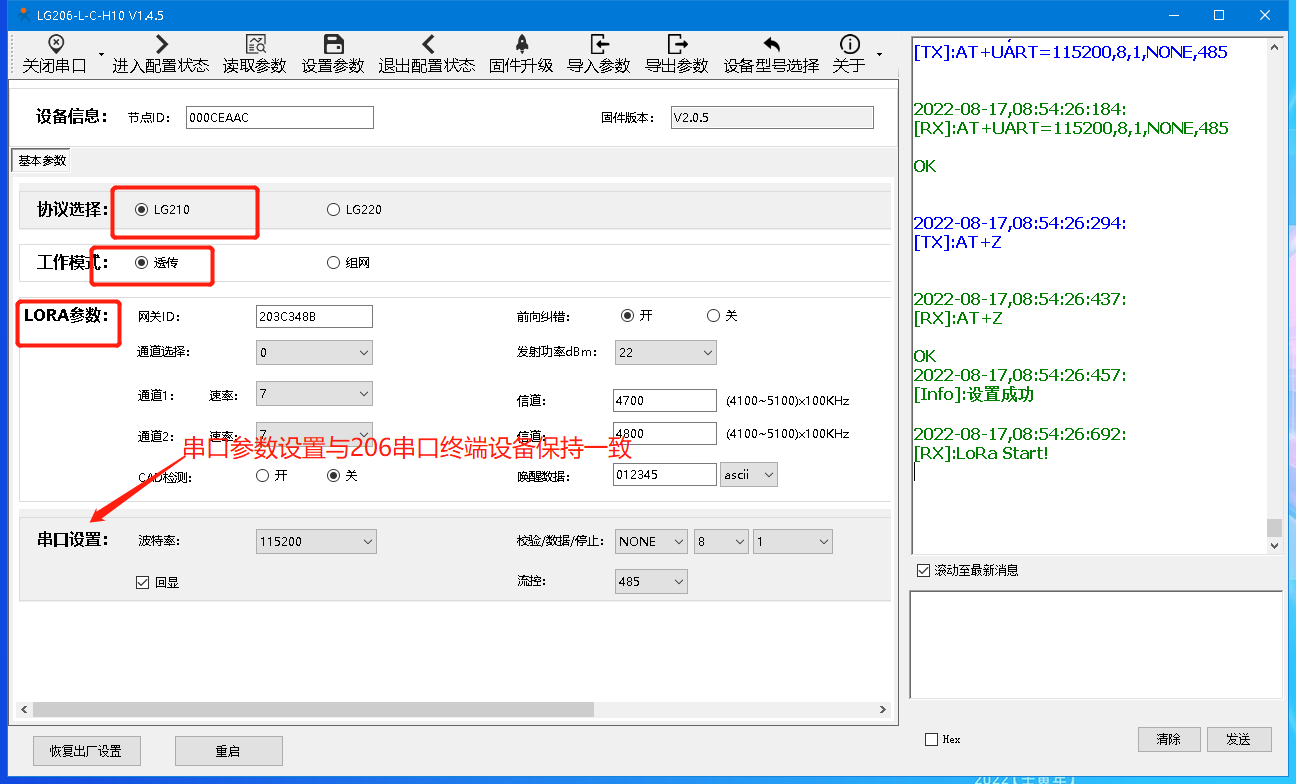Expand the 流控 dropdown showing 485

[651, 581]
